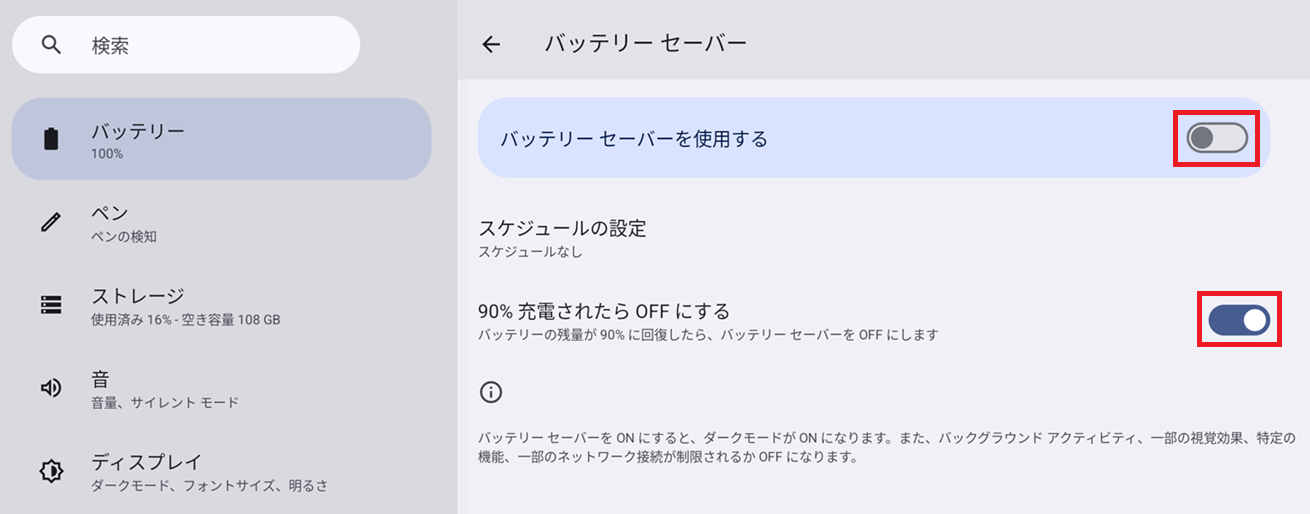
Task: Click the sound speaker icon
Action: [51, 388]
